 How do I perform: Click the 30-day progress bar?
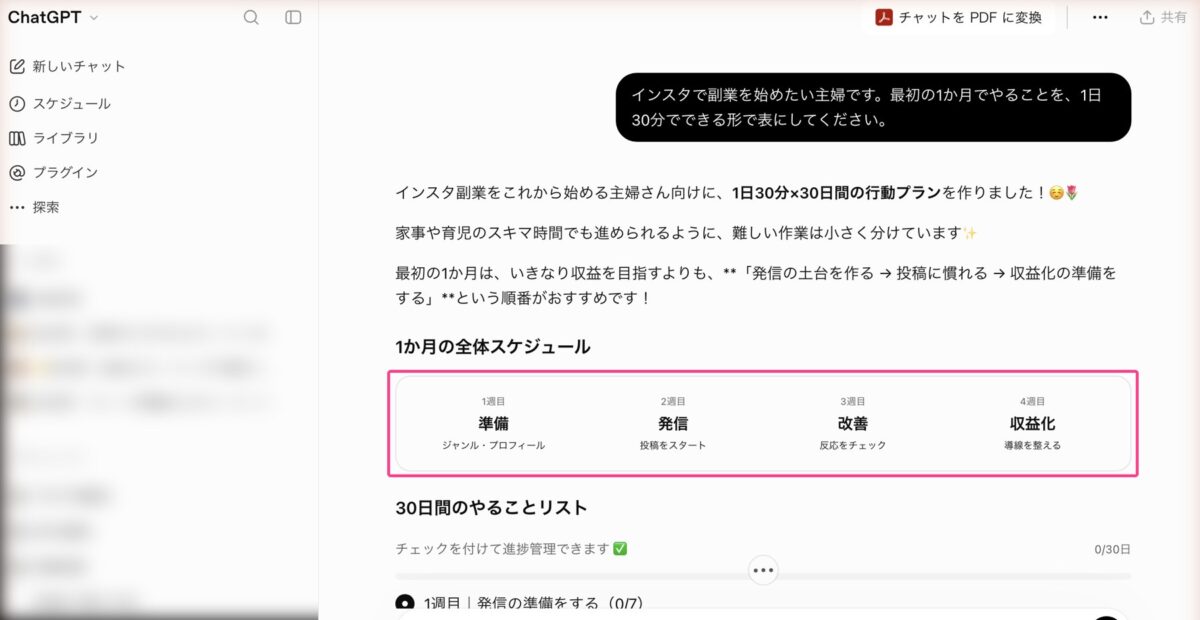[x=763, y=576]
